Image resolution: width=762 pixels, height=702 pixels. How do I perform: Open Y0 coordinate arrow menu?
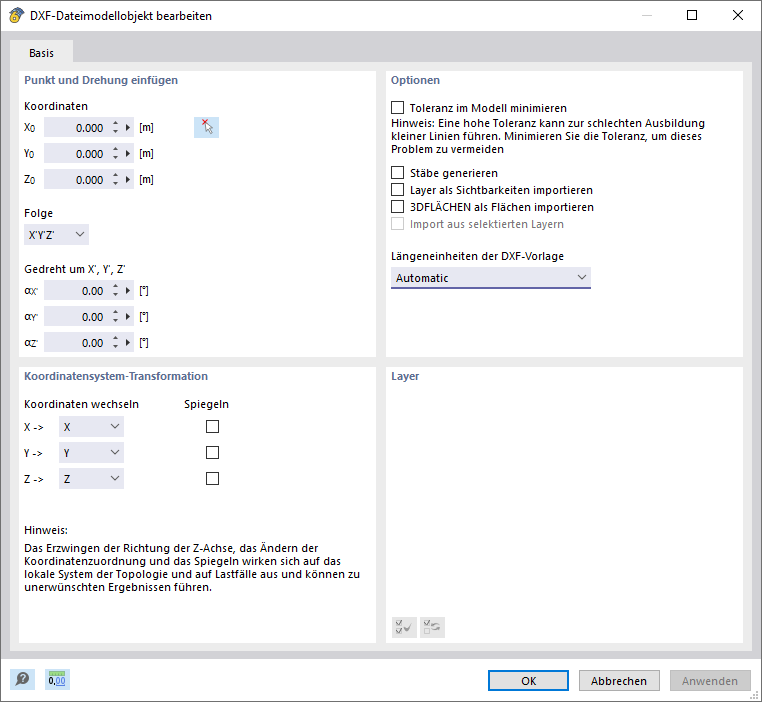tap(128, 154)
